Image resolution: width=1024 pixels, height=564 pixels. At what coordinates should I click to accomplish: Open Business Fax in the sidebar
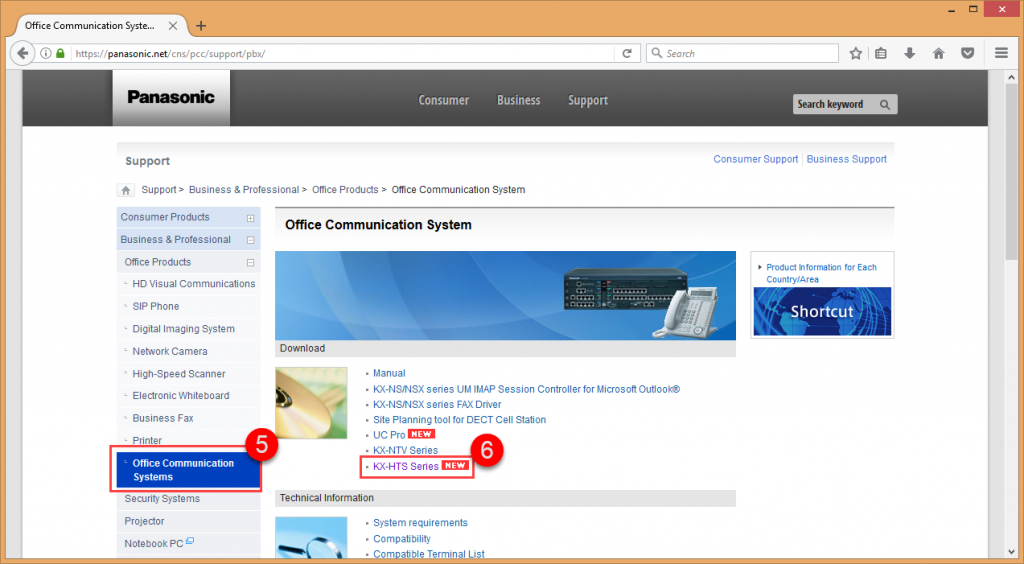(163, 418)
